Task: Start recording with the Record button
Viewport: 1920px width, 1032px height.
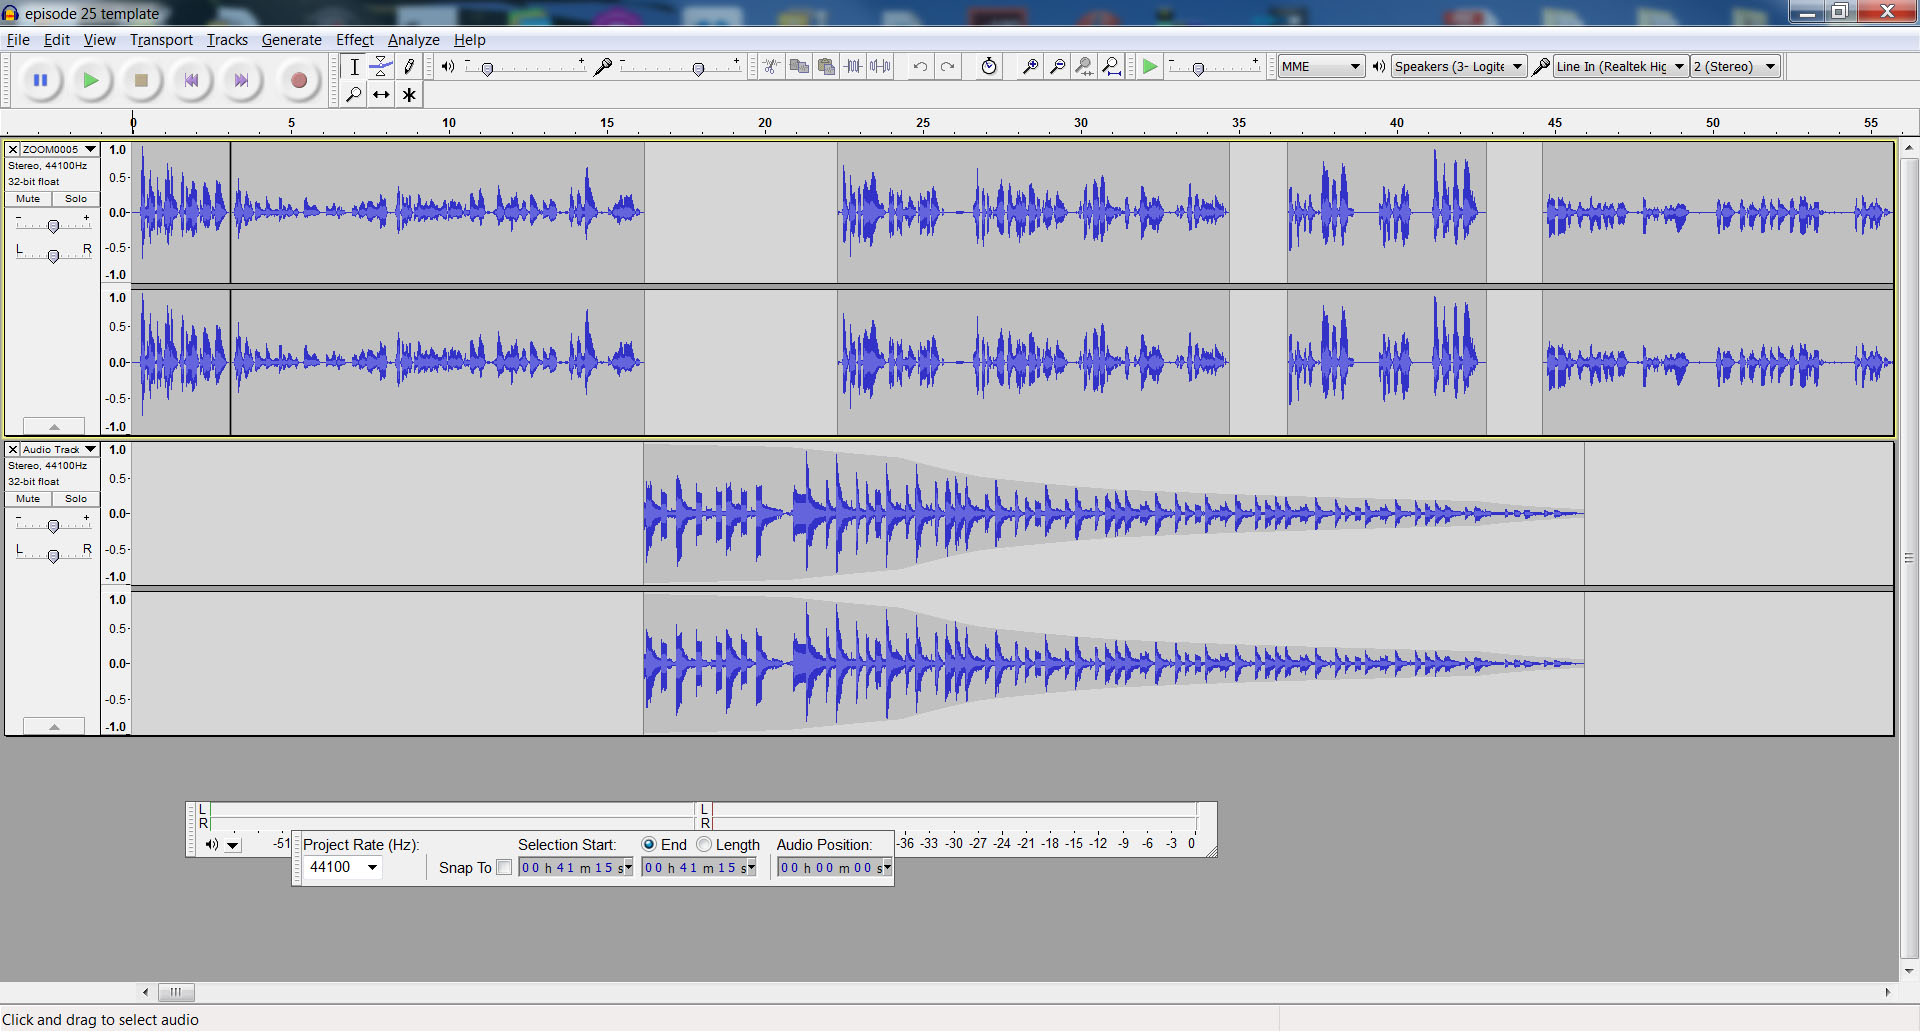Action: tap(298, 81)
